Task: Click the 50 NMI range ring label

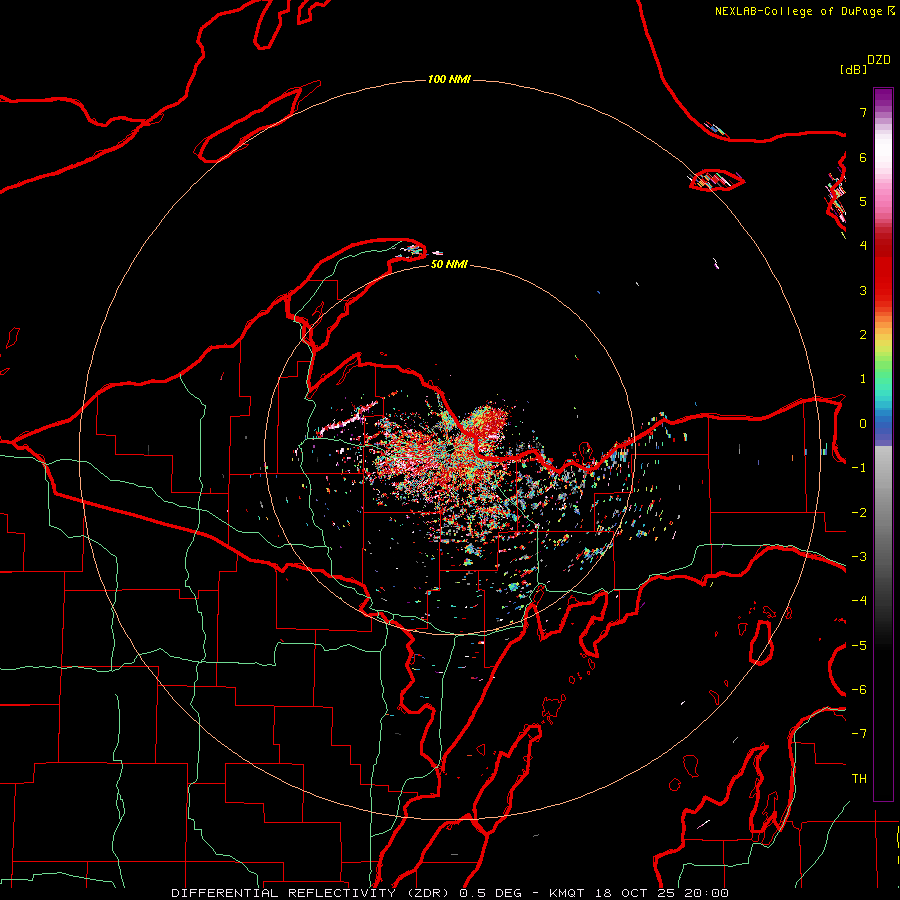Action: click(449, 264)
